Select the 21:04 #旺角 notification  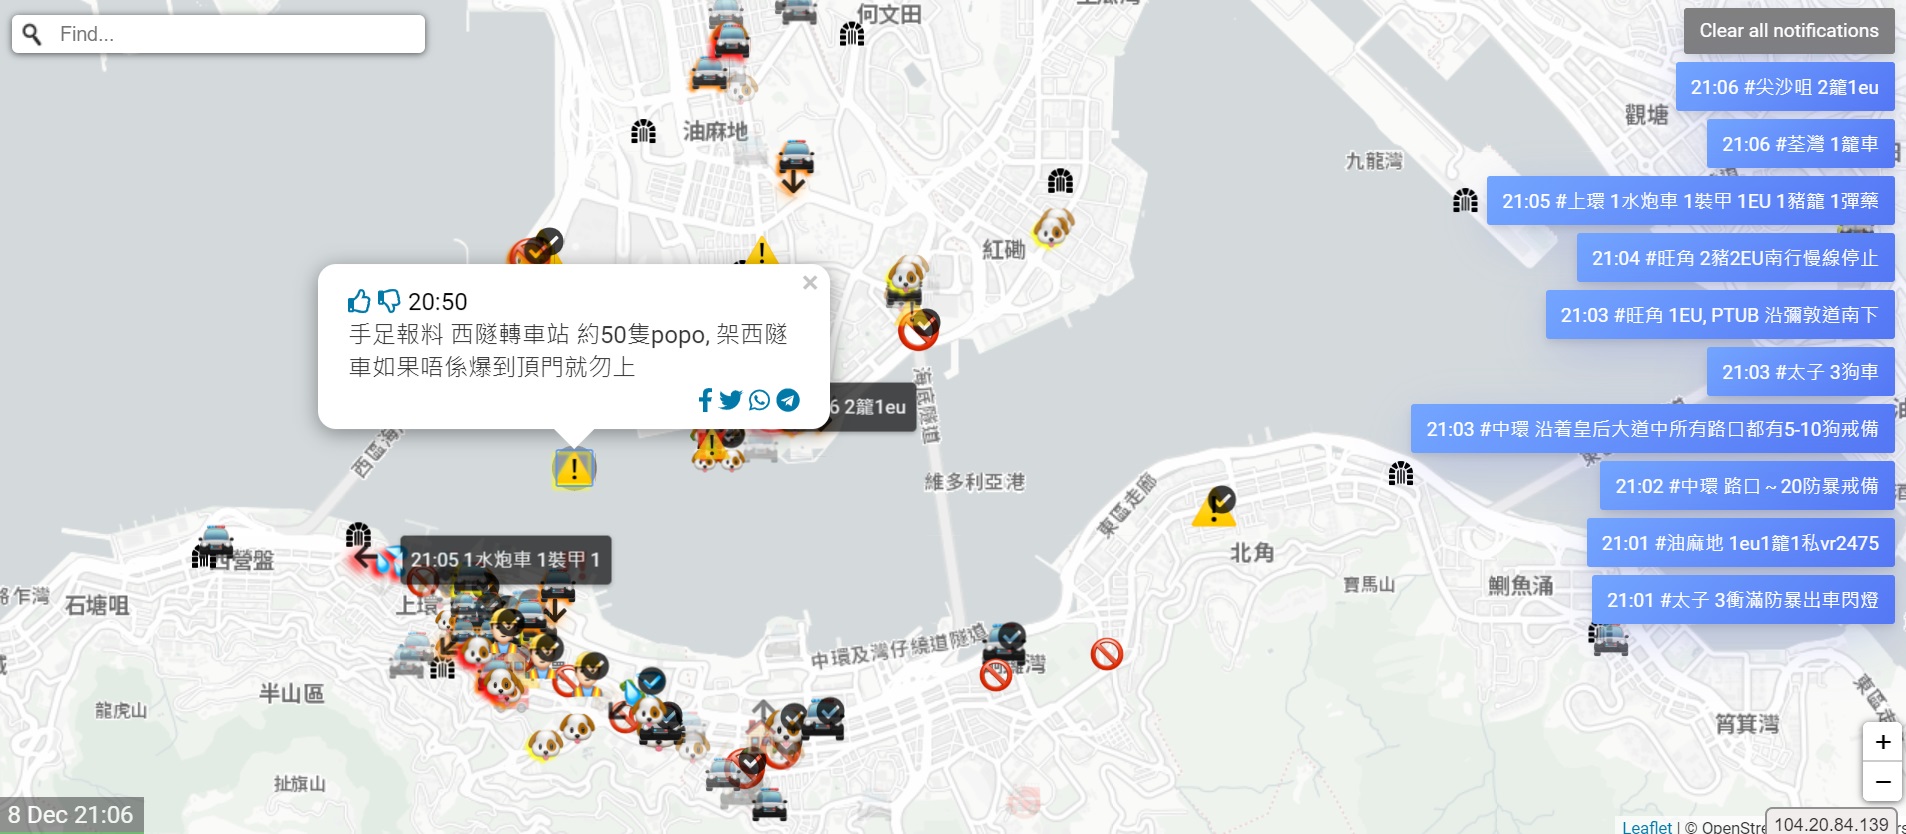pyautogui.click(x=1734, y=258)
